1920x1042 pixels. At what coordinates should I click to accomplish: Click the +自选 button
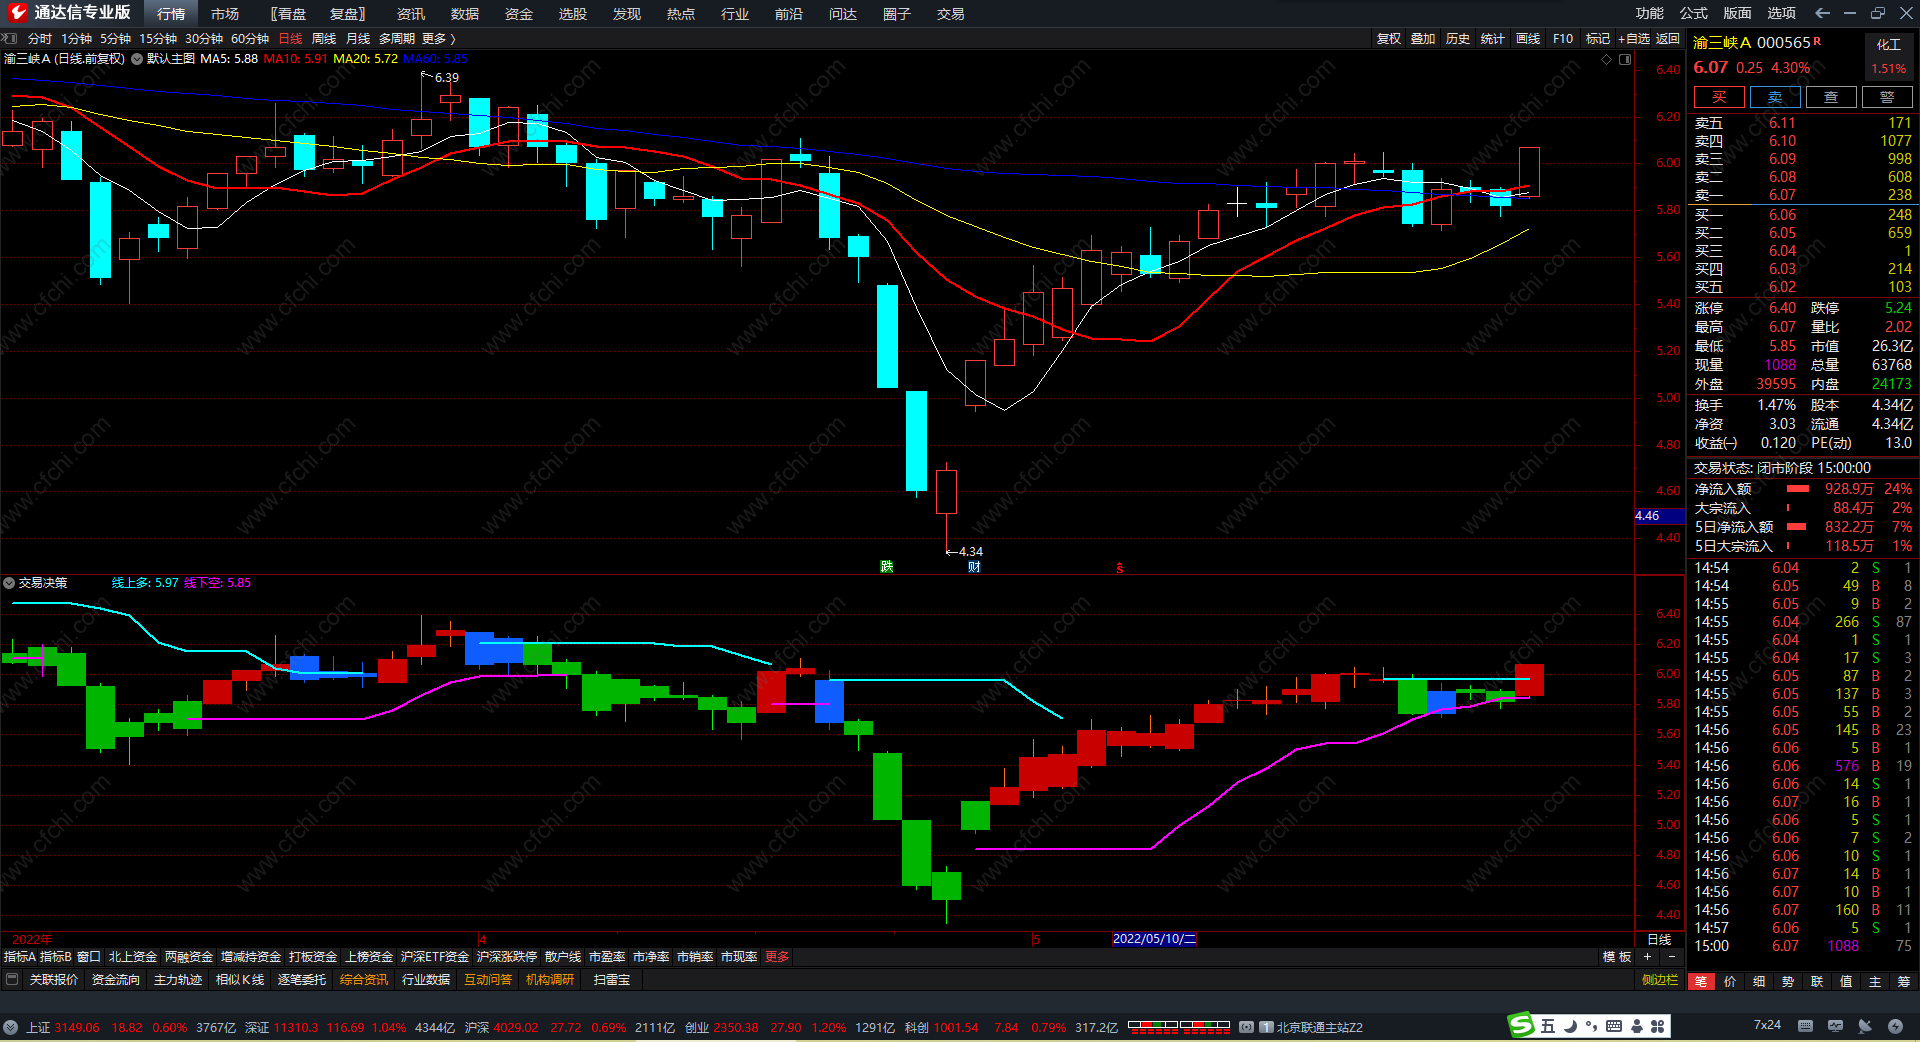pyautogui.click(x=1634, y=38)
